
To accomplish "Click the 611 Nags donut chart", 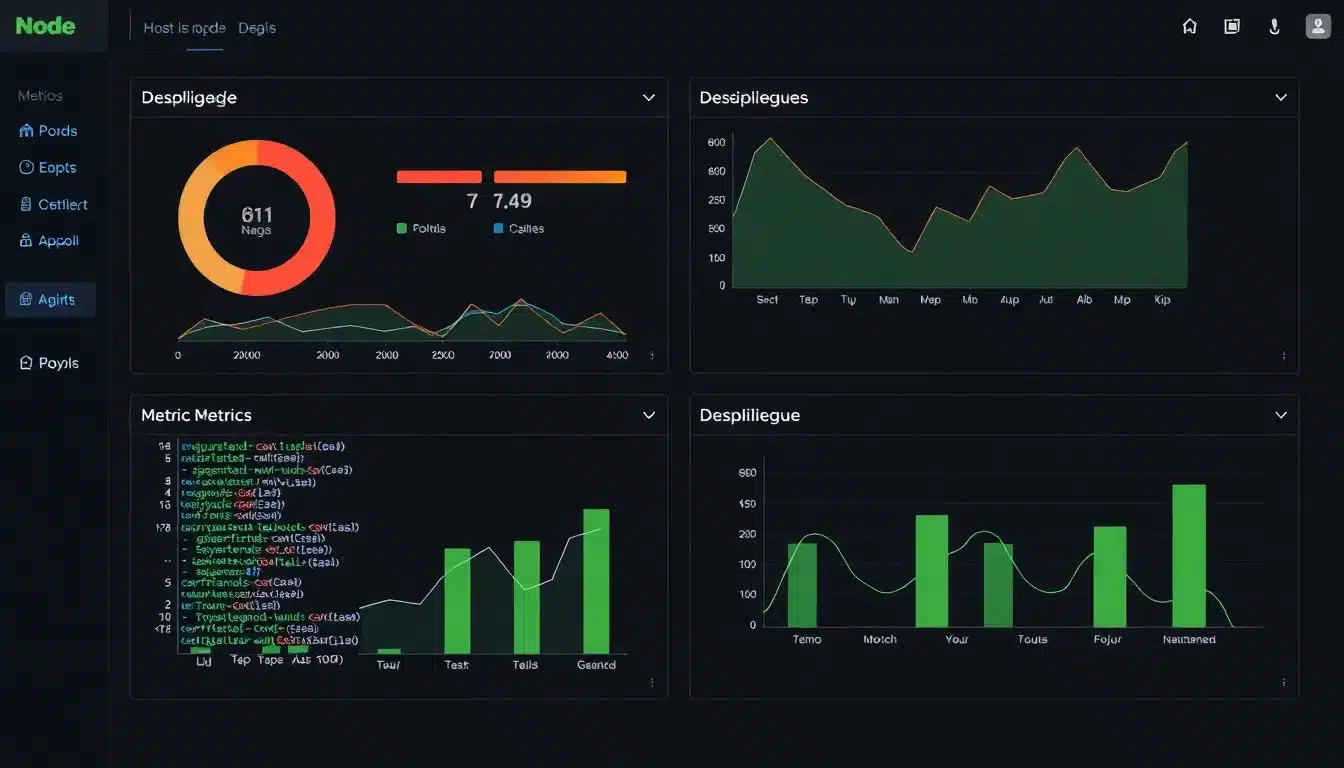I will tap(256, 217).
